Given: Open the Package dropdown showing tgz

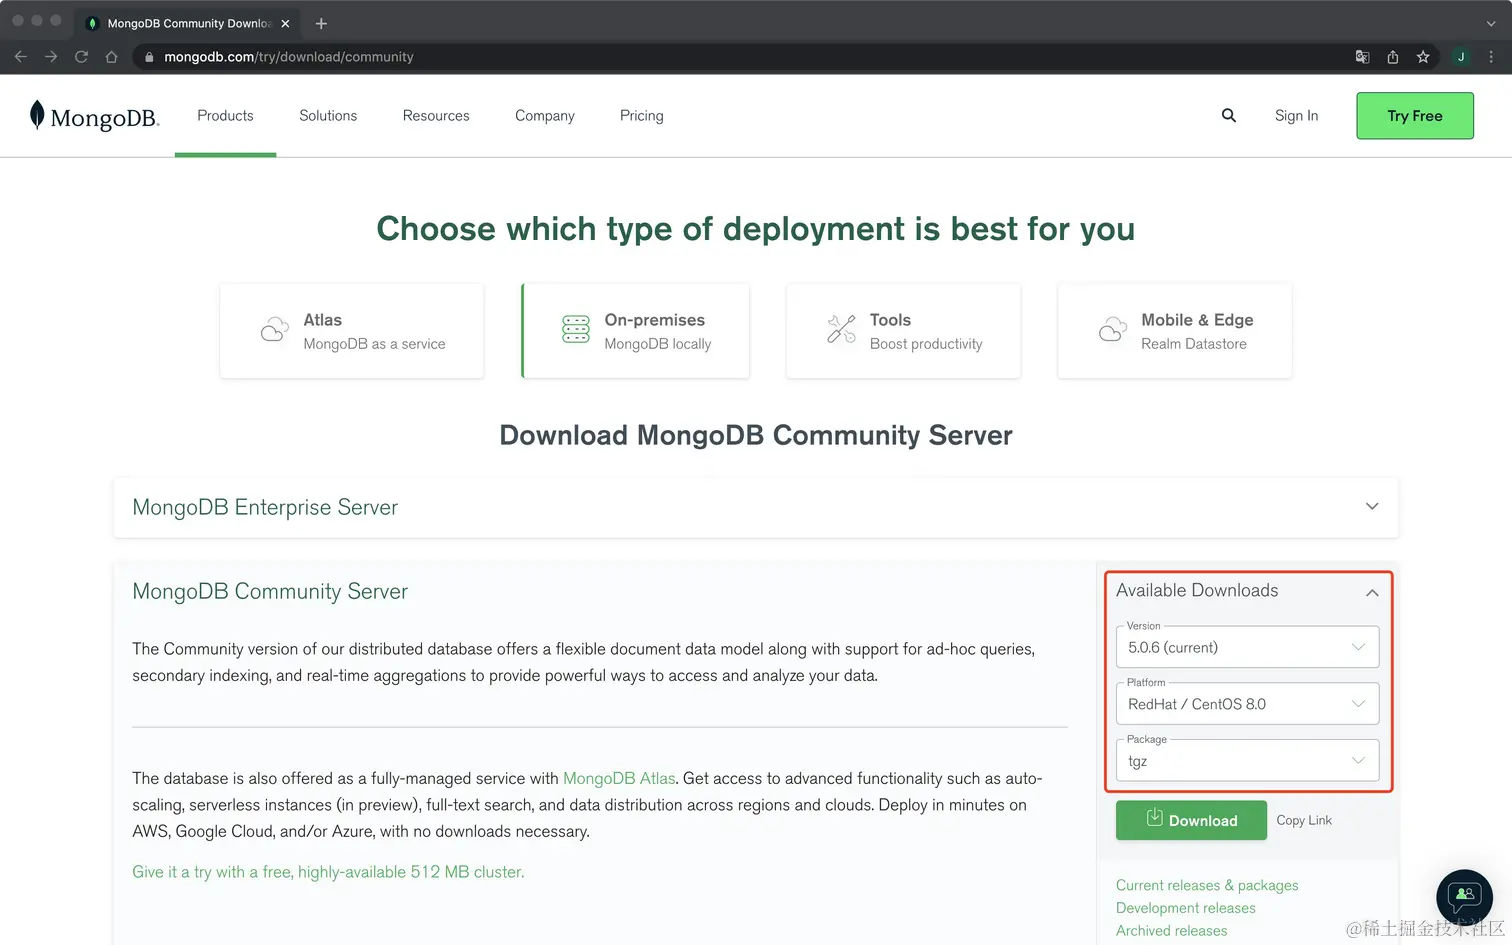Looking at the screenshot, I should (x=1246, y=761).
